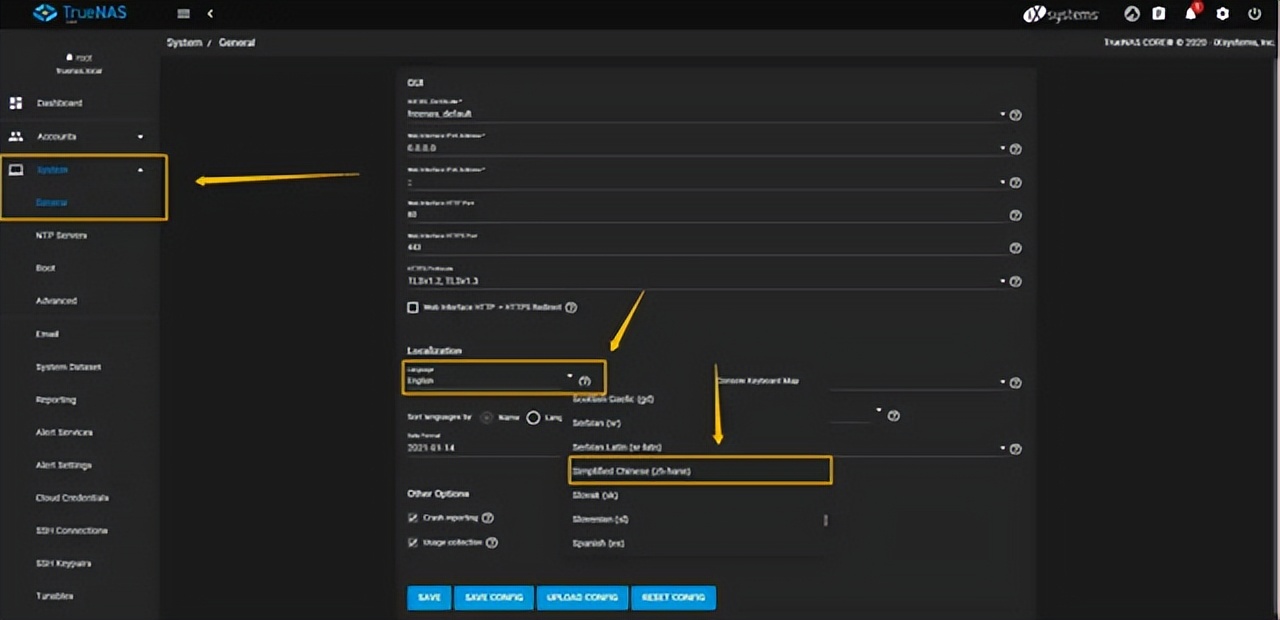Click help icon beside Crash reporting

pyautogui.click(x=488, y=518)
